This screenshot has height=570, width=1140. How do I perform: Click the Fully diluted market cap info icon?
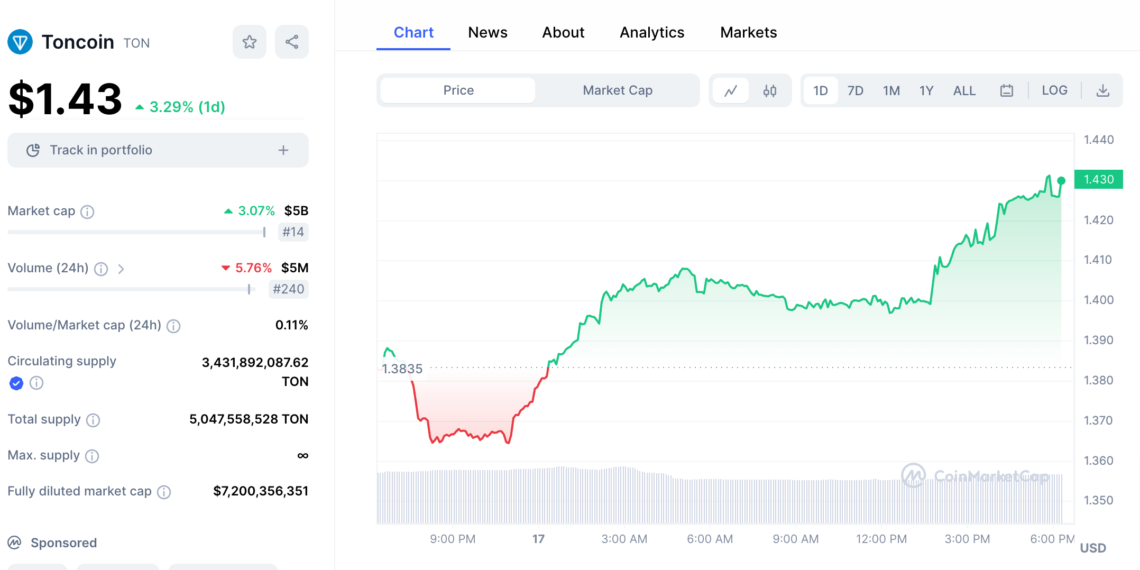click(164, 492)
